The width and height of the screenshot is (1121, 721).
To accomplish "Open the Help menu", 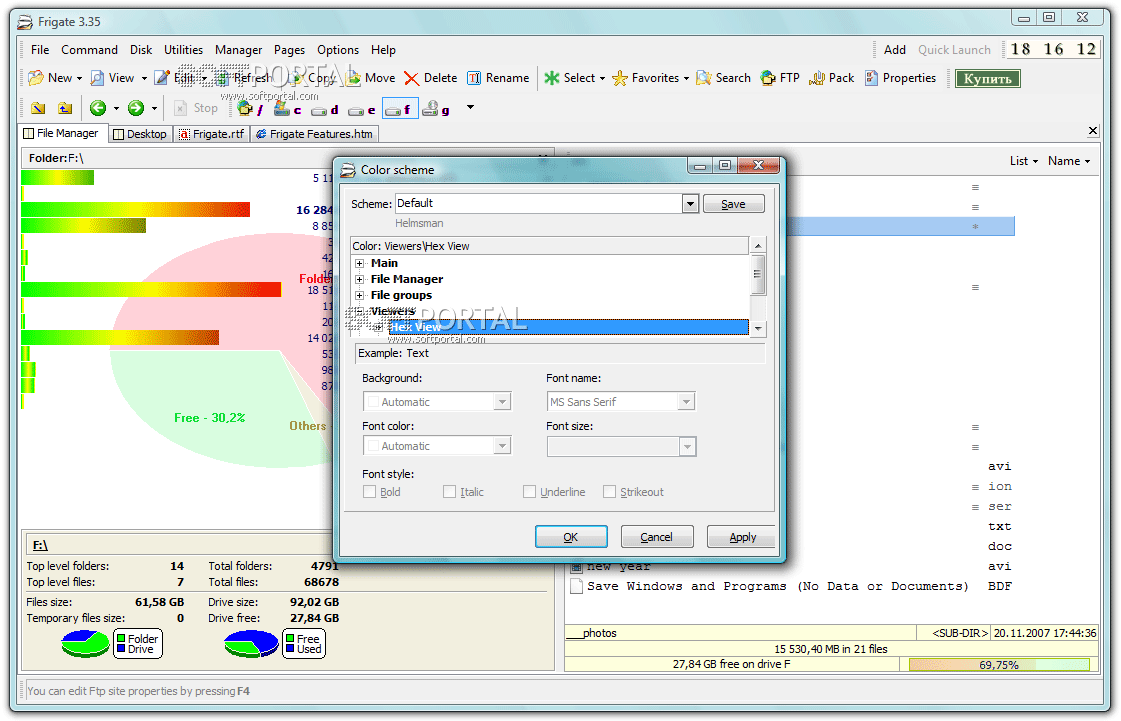I will (x=383, y=50).
